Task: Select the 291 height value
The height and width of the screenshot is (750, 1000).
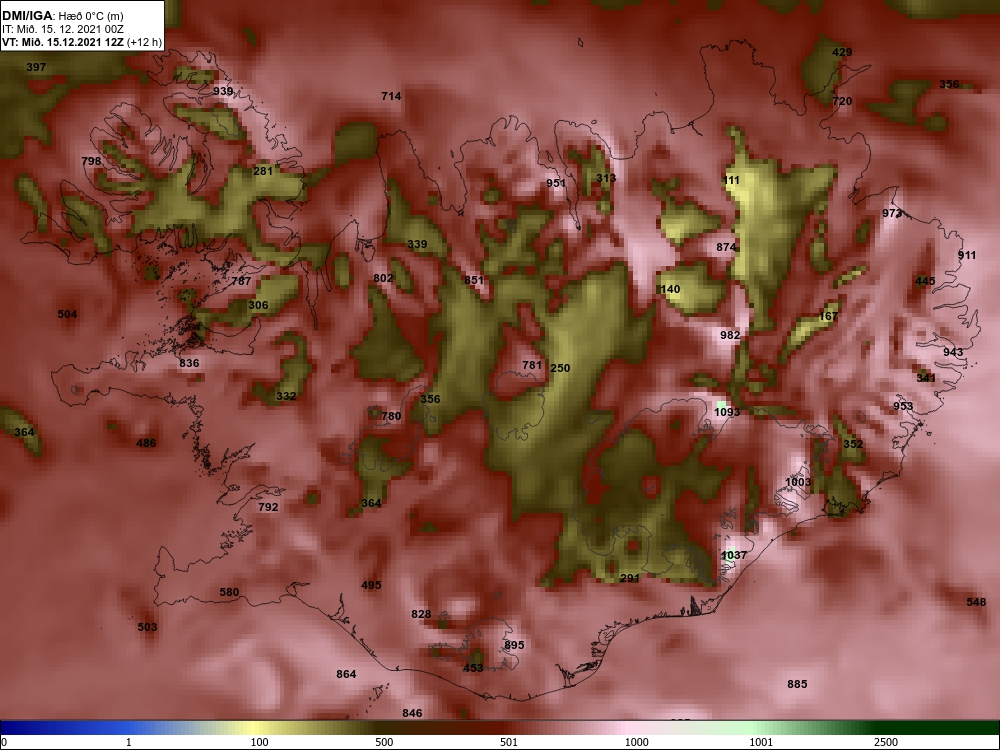Action: coord(629,578)
